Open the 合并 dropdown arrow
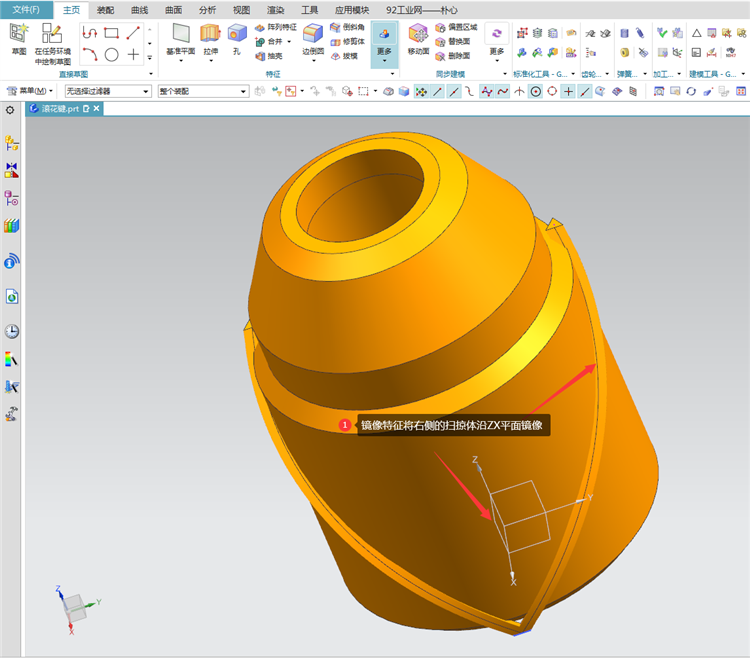The image size is (750, 658). [x=289, y=42]
